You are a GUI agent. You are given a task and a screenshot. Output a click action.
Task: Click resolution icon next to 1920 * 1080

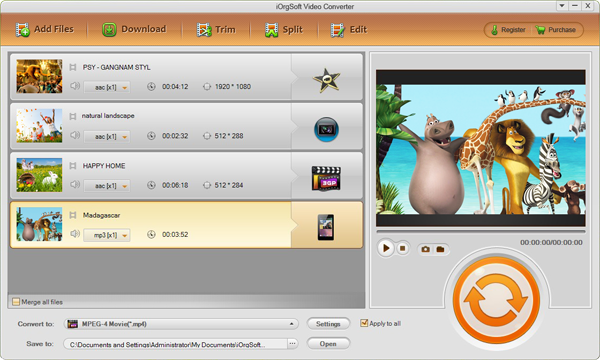click(207, 86)
